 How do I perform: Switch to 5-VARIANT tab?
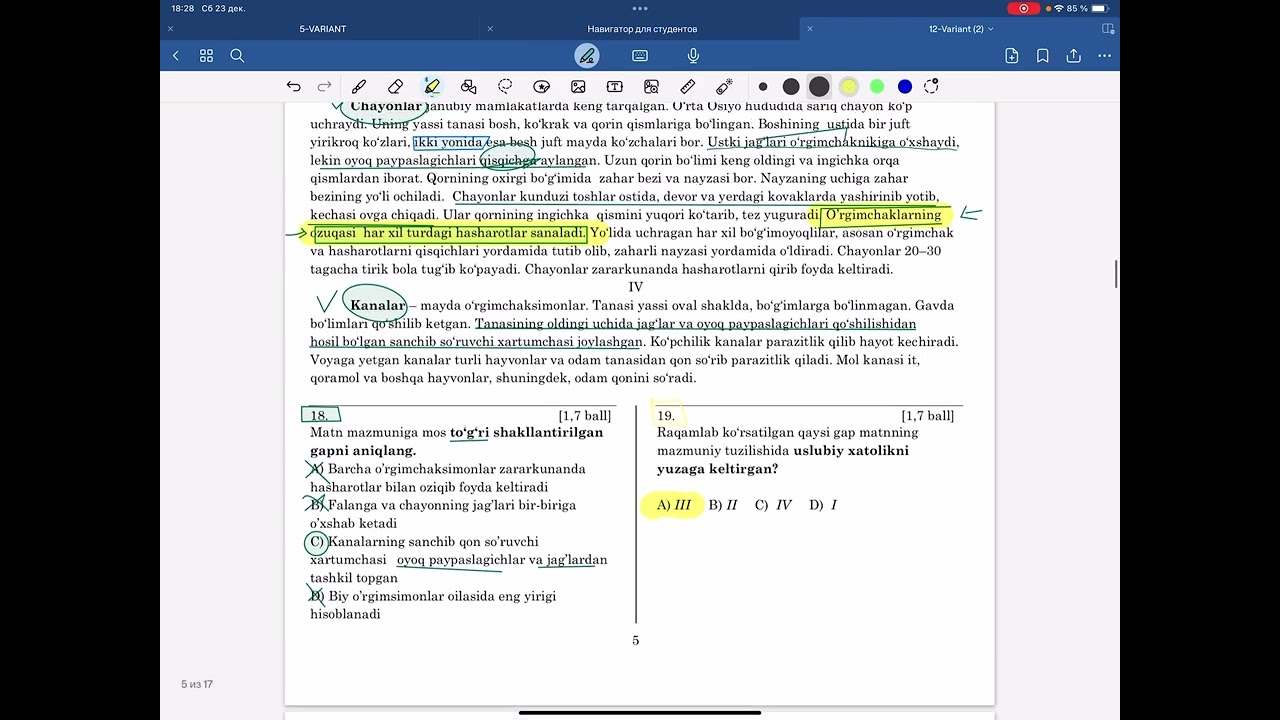click(x=323, y=29)
